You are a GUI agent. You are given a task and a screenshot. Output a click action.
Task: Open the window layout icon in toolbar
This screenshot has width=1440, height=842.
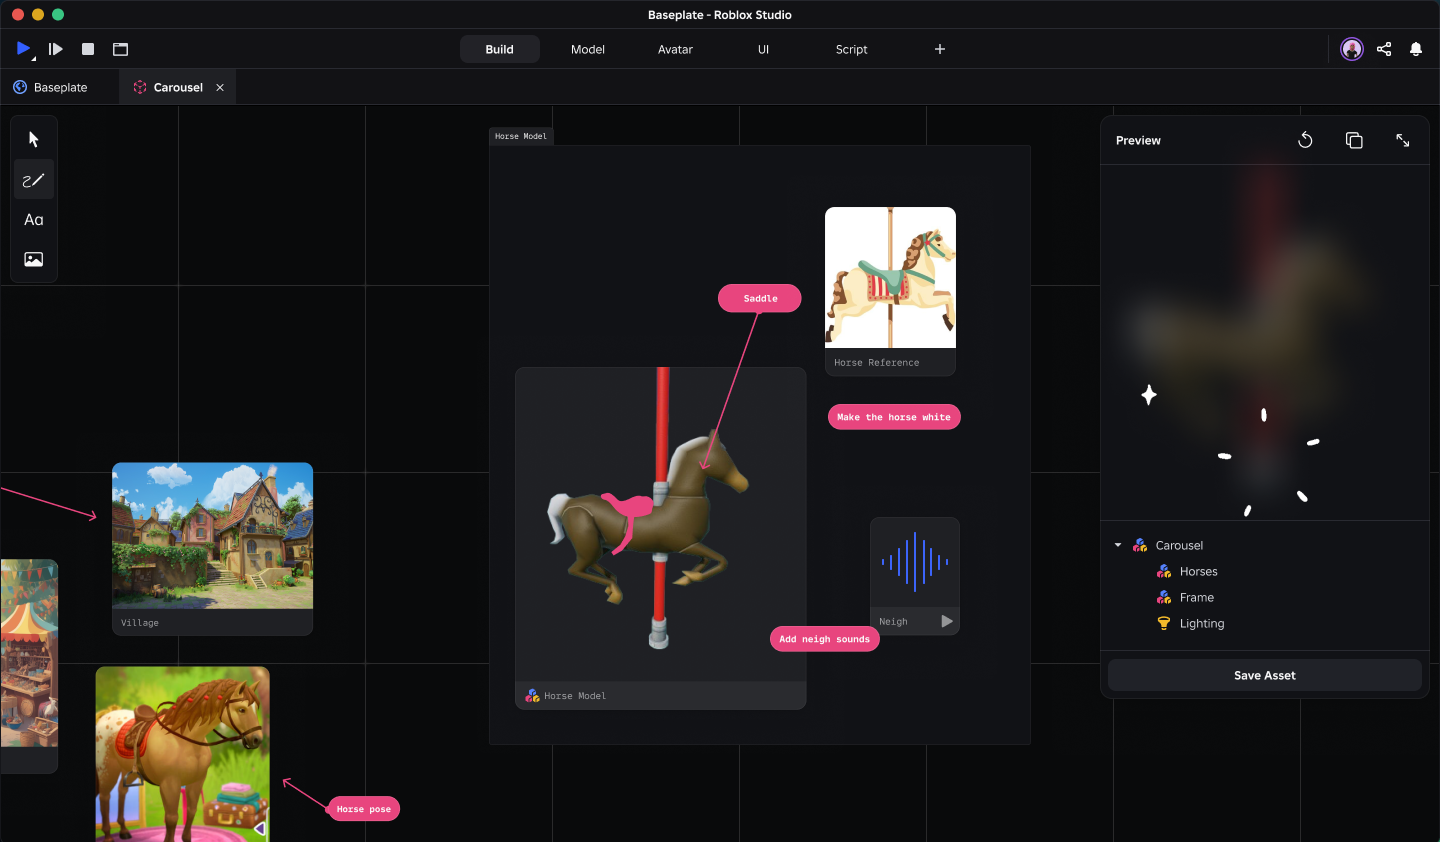click(x=121, y=49)
